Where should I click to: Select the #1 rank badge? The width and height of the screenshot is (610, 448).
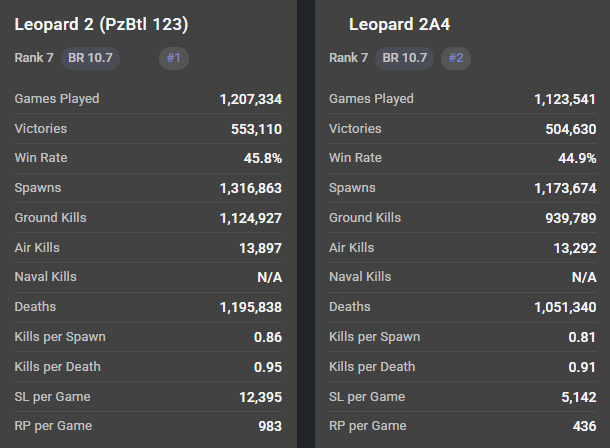click(x=174, y=58)
